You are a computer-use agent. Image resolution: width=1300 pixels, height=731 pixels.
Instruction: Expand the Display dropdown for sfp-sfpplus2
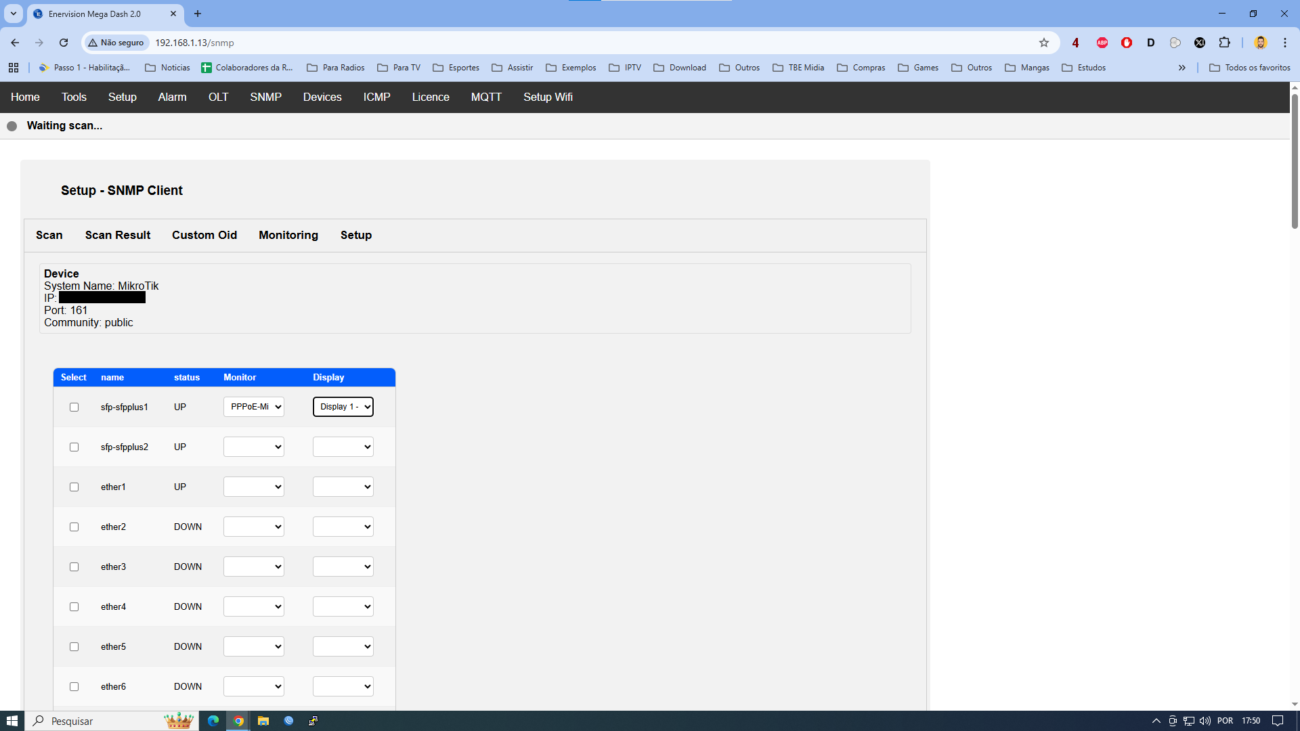[x=343, y=447]
